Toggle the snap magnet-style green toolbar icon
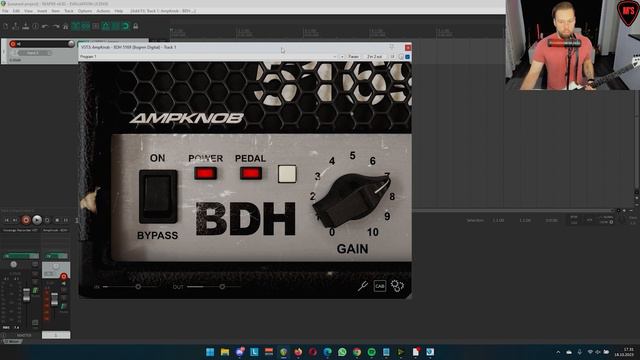Screen dimensions: 640x360 [x=126, y=26]
